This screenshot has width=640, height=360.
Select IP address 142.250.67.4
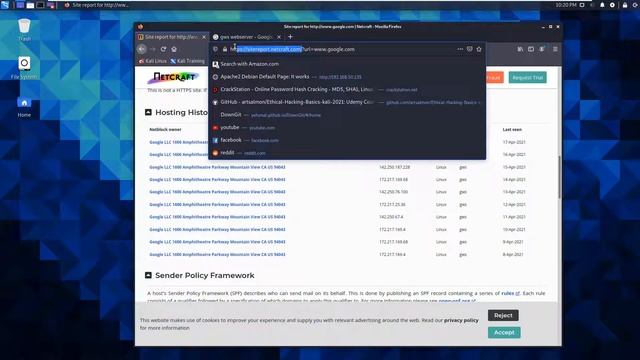point(391,217)
